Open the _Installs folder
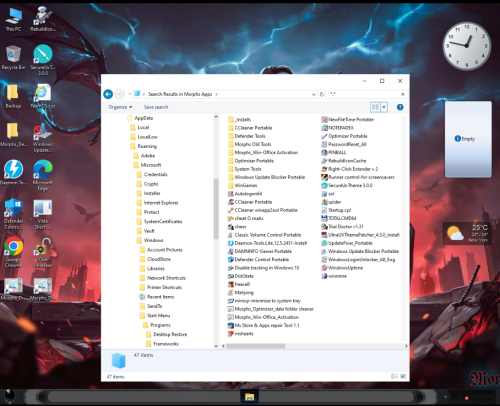The height and width of the screenshot is (406, 500). [x=239, y=120]
